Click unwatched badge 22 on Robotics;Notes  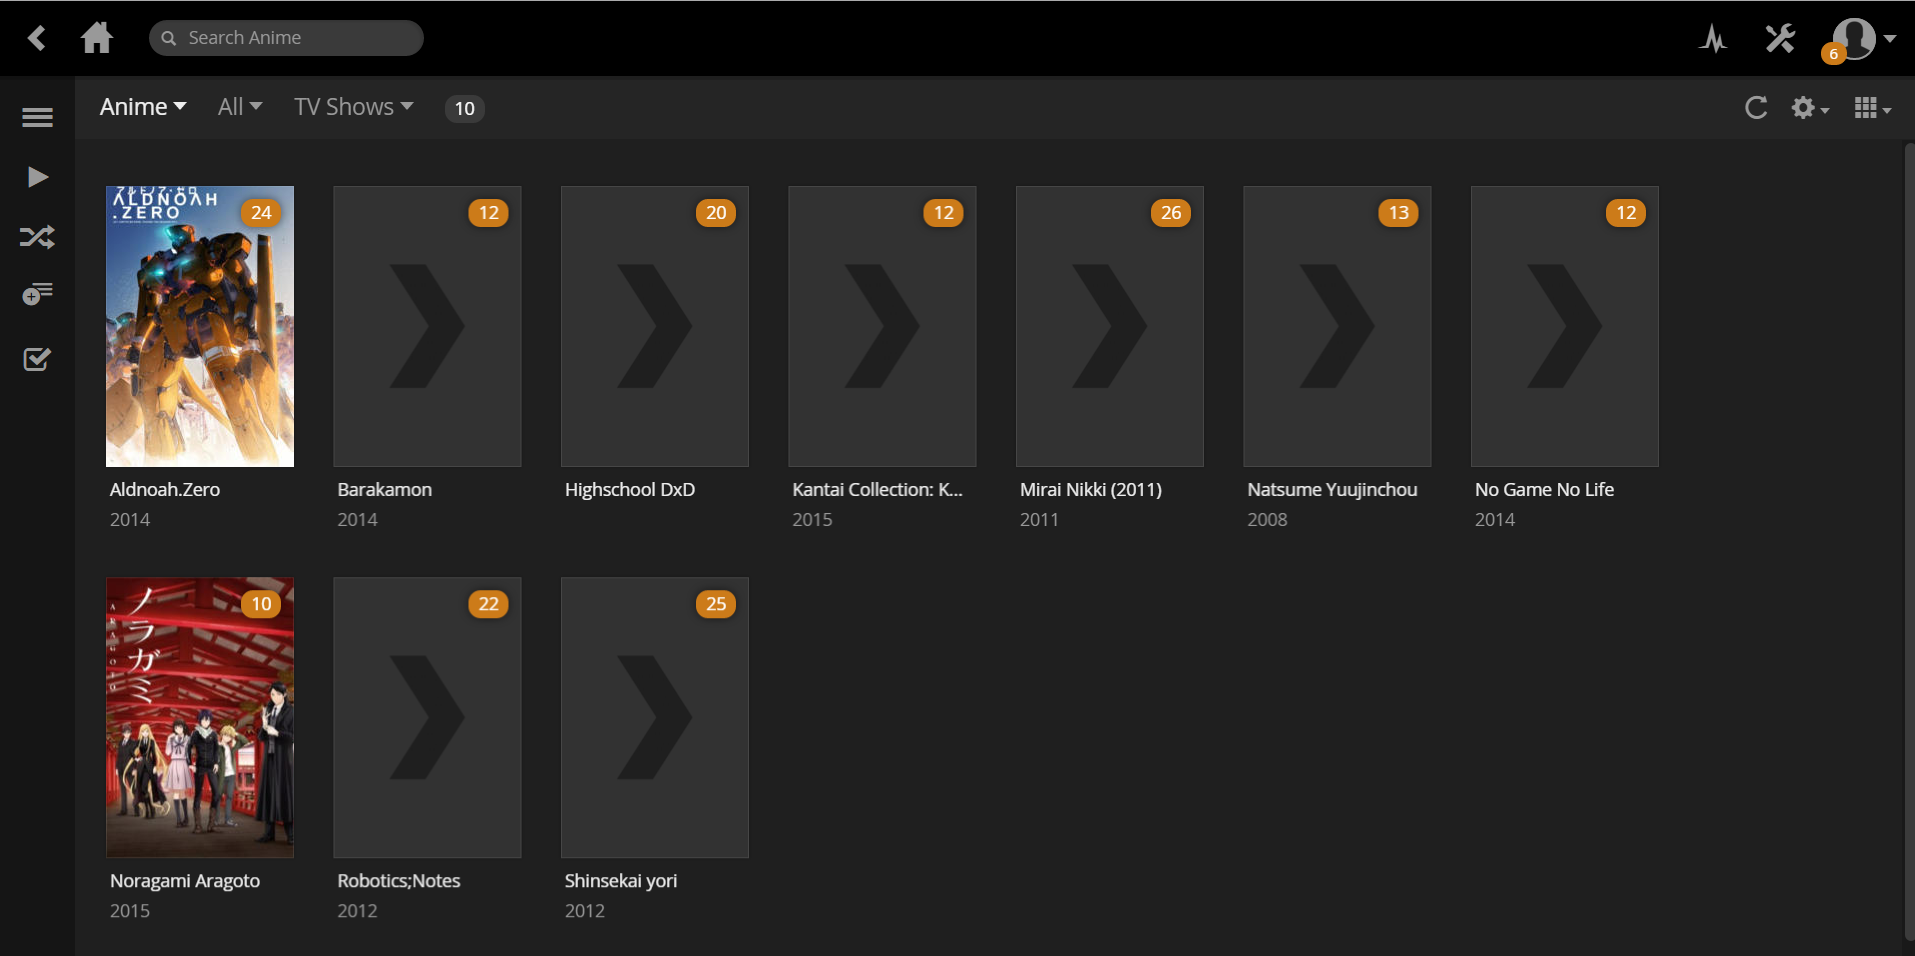click(488, 604)
